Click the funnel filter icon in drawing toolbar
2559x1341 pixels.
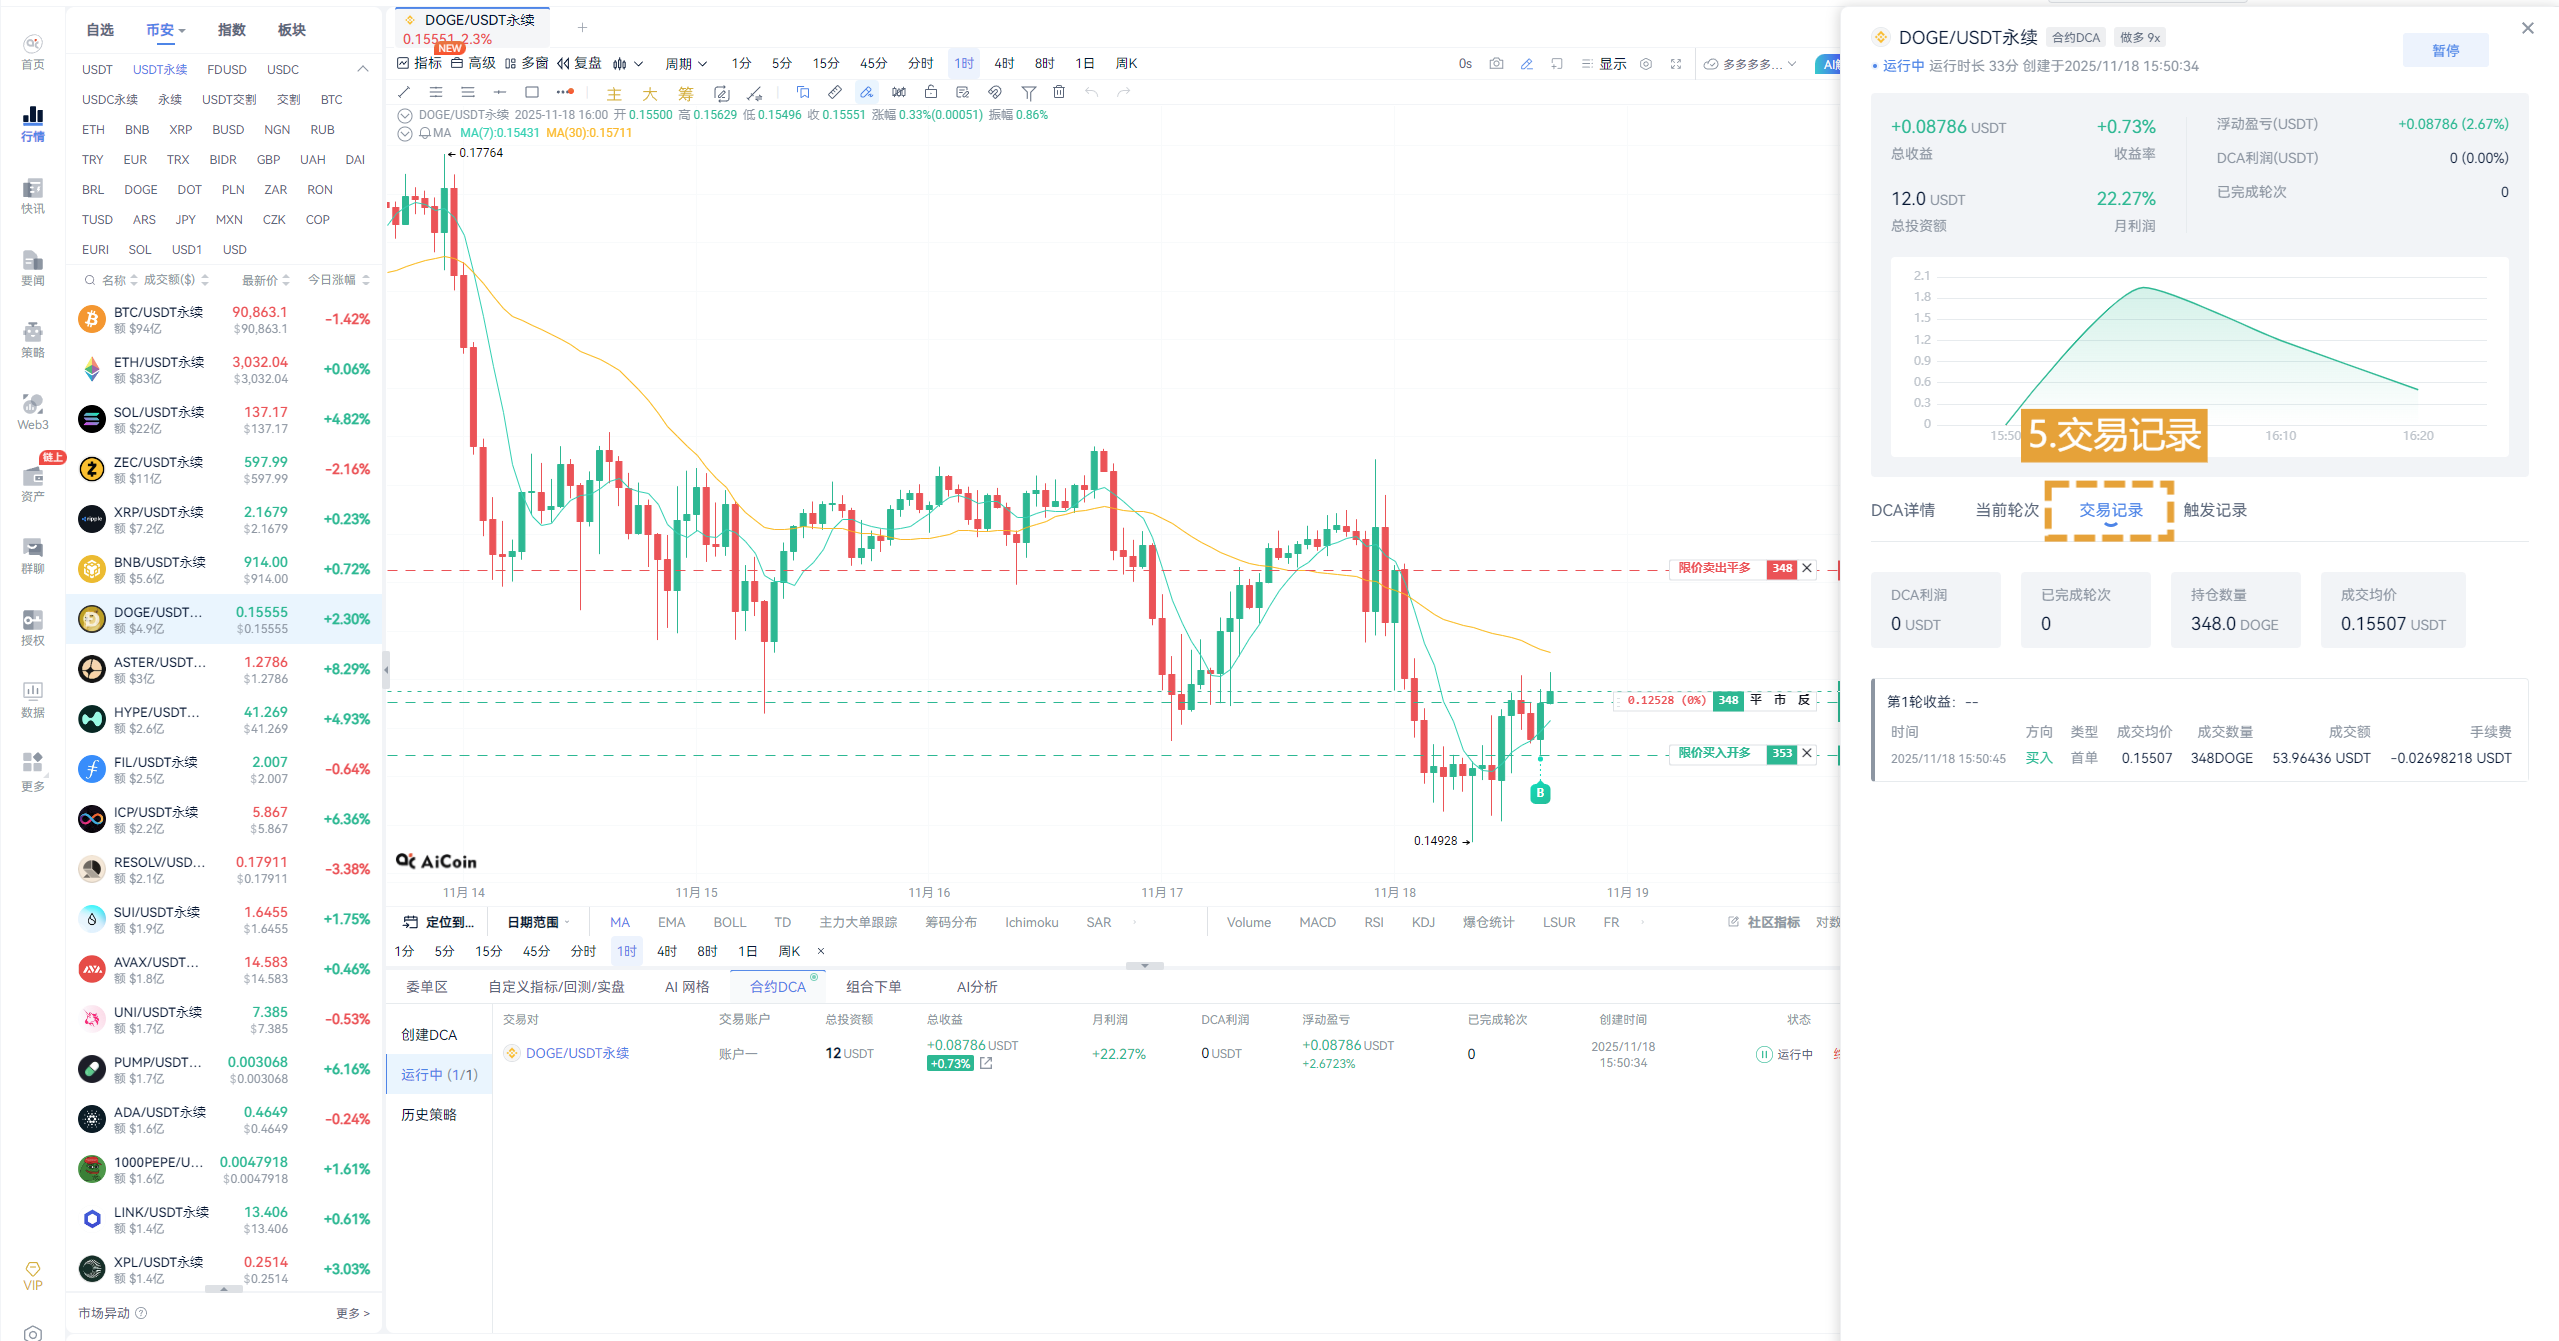(1028, 92)
